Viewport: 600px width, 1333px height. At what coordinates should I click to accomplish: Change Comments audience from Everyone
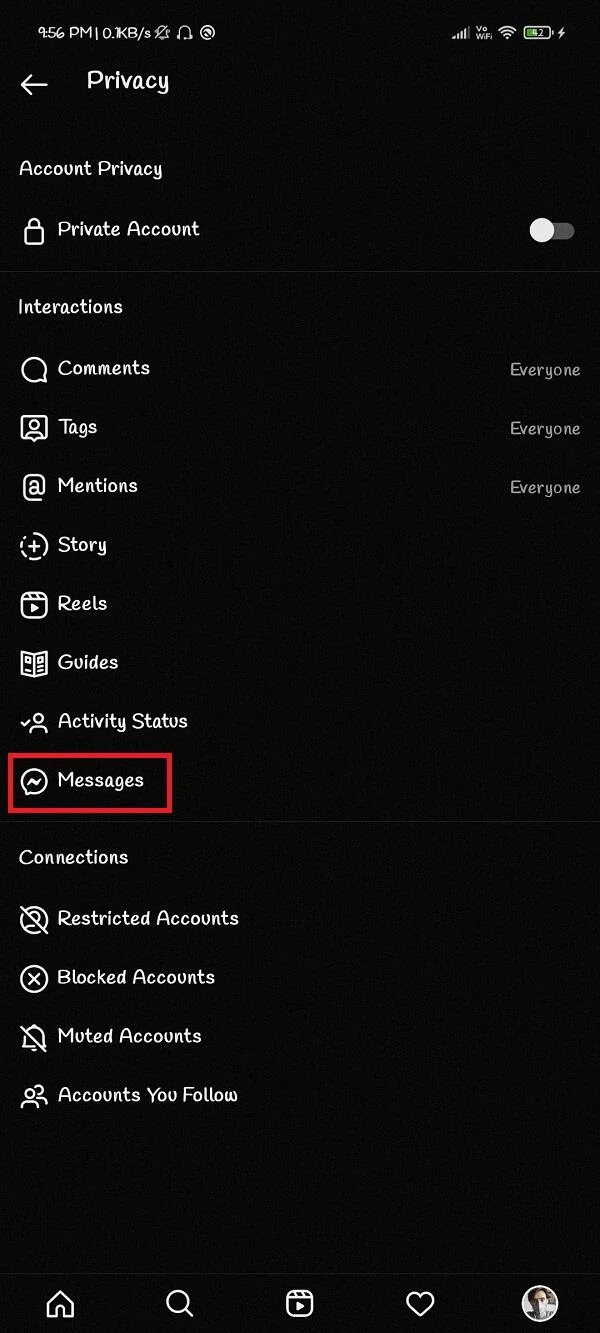pyautogui.click(x=545, y=369)
